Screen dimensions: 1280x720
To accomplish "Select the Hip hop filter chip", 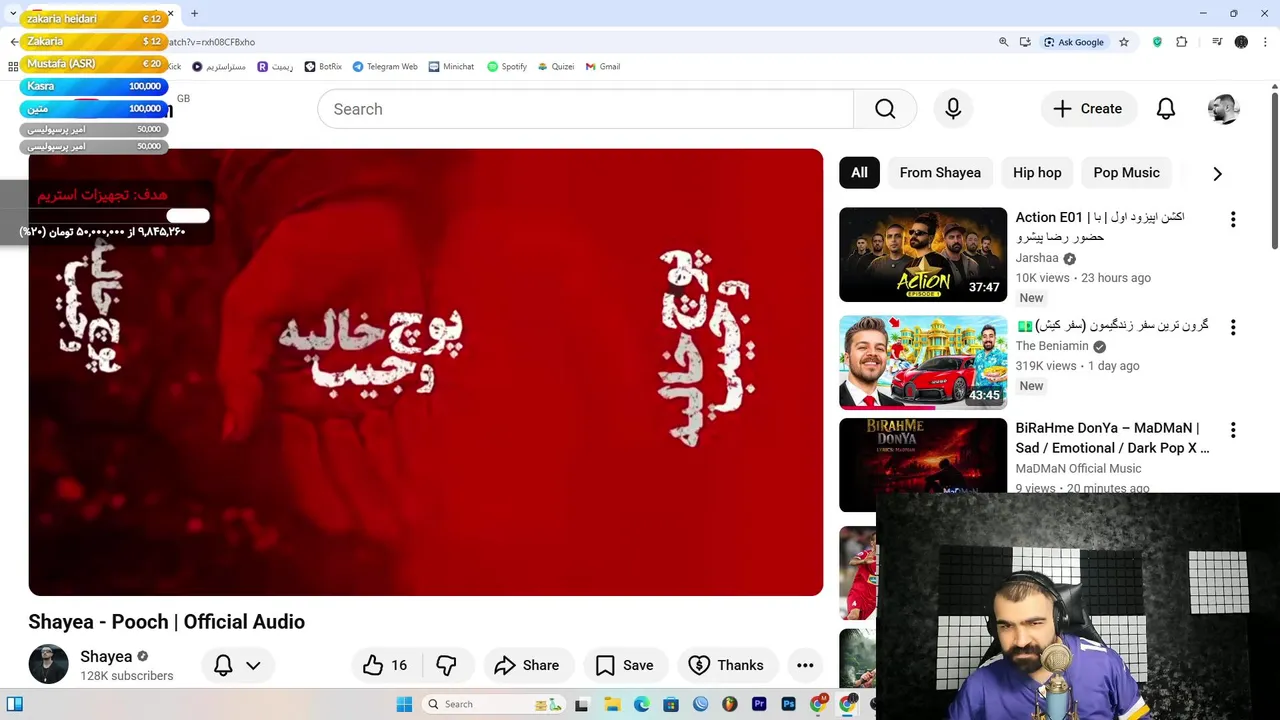I will tap(1037, 173).
